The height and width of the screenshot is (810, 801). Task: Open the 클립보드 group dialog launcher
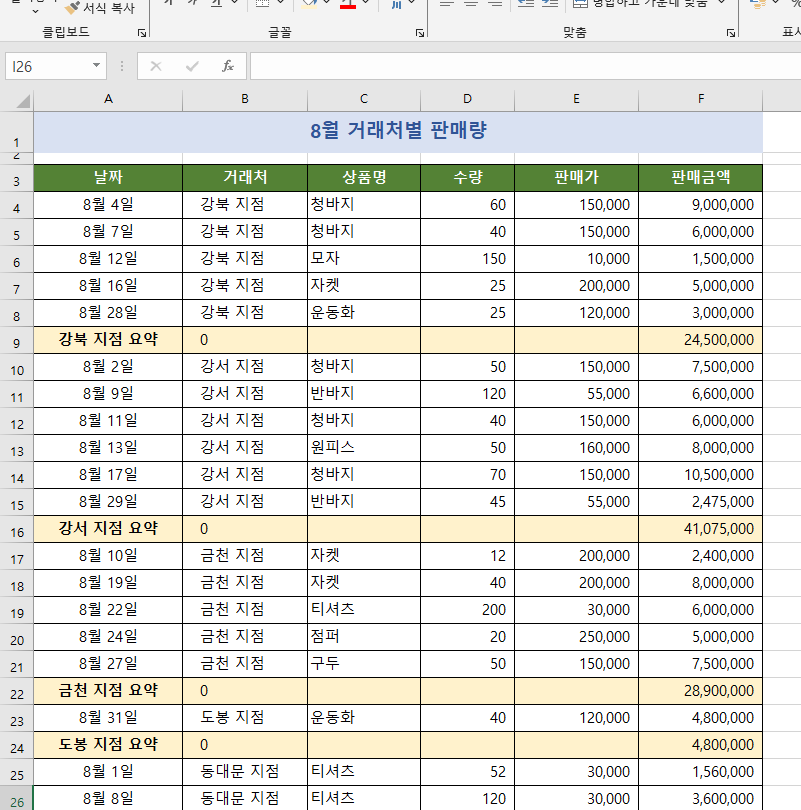coord(142,33)
